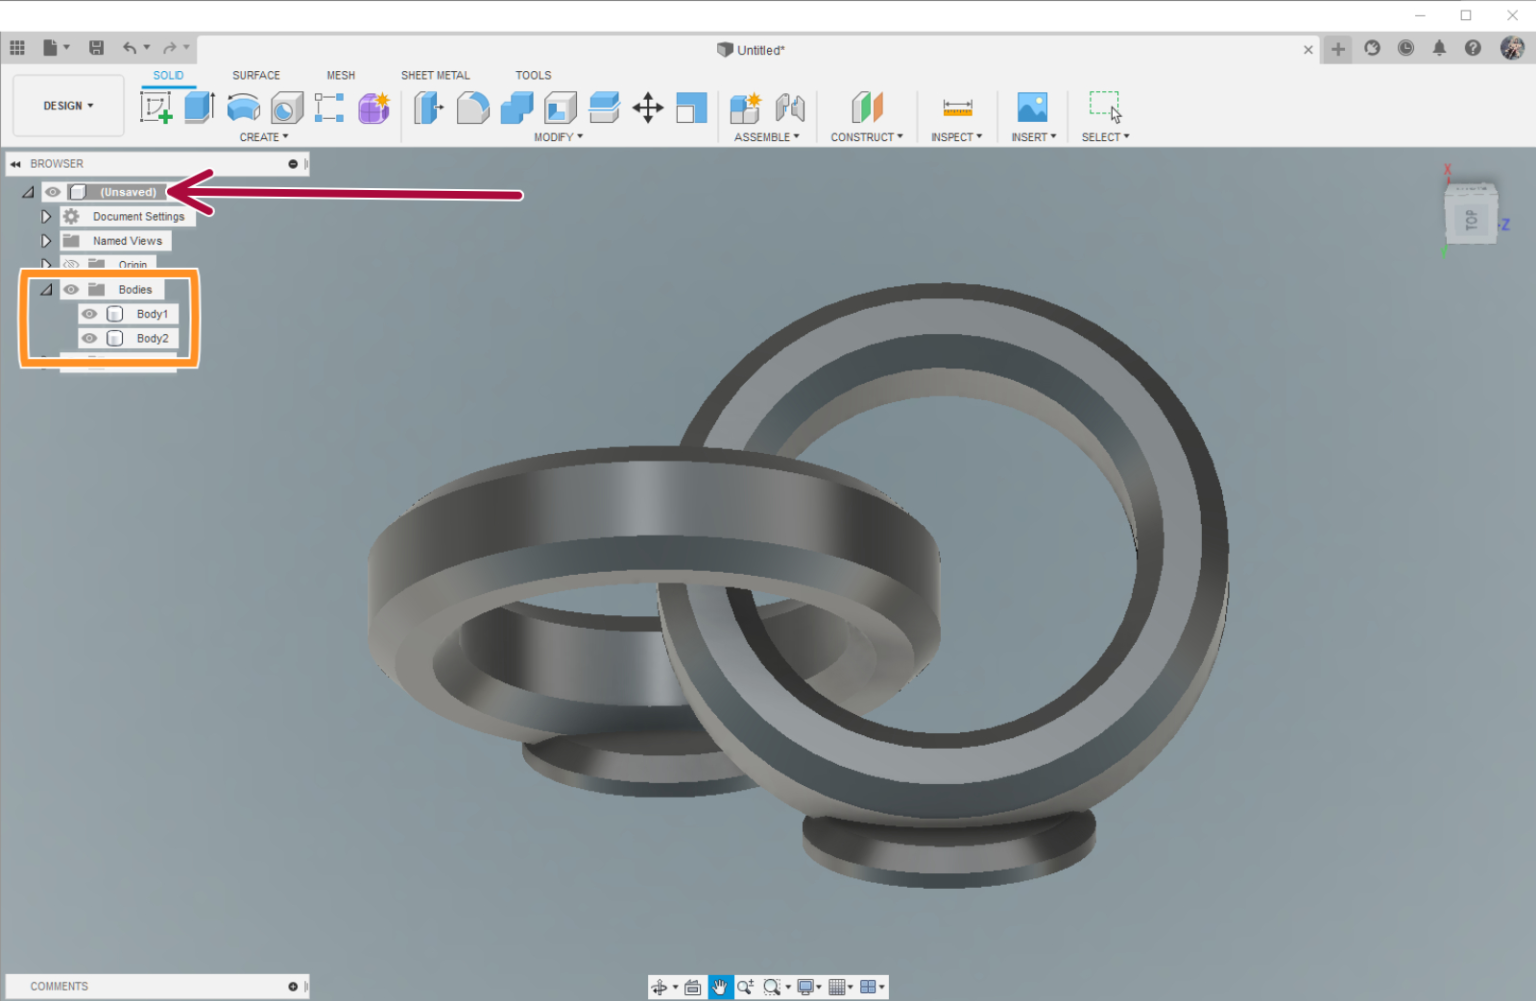Select the Fillet tool
This screenshot has height=1001, width=1536.
(473, 107)
